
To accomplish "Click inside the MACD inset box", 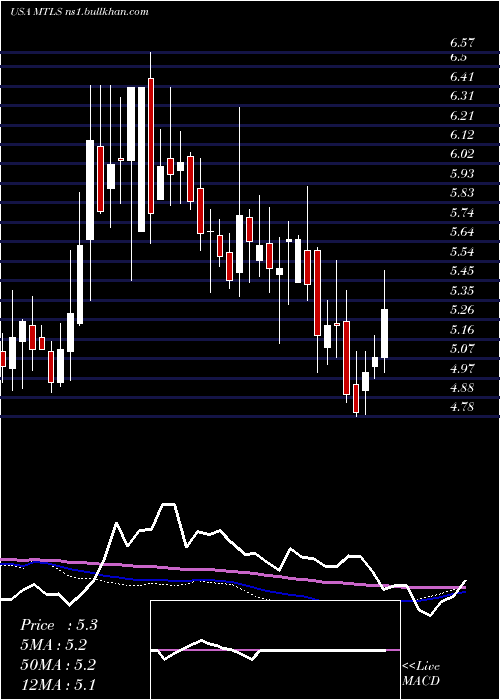I will (x=275, y=650).
